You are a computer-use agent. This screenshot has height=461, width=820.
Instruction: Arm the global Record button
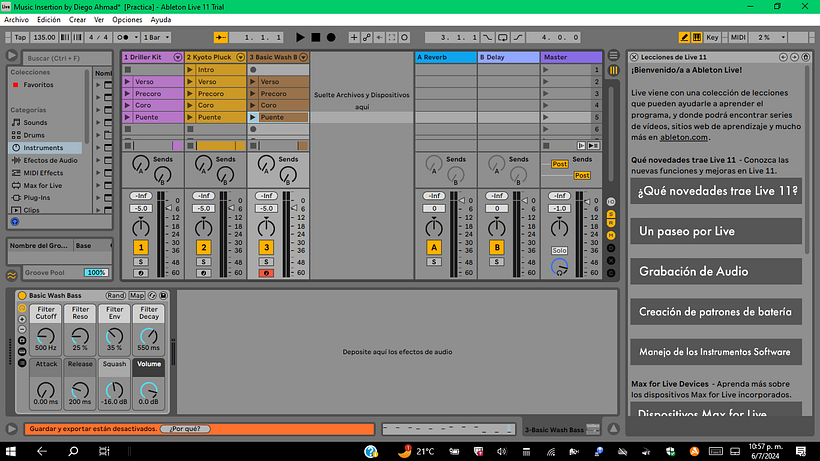coord(331,37)
